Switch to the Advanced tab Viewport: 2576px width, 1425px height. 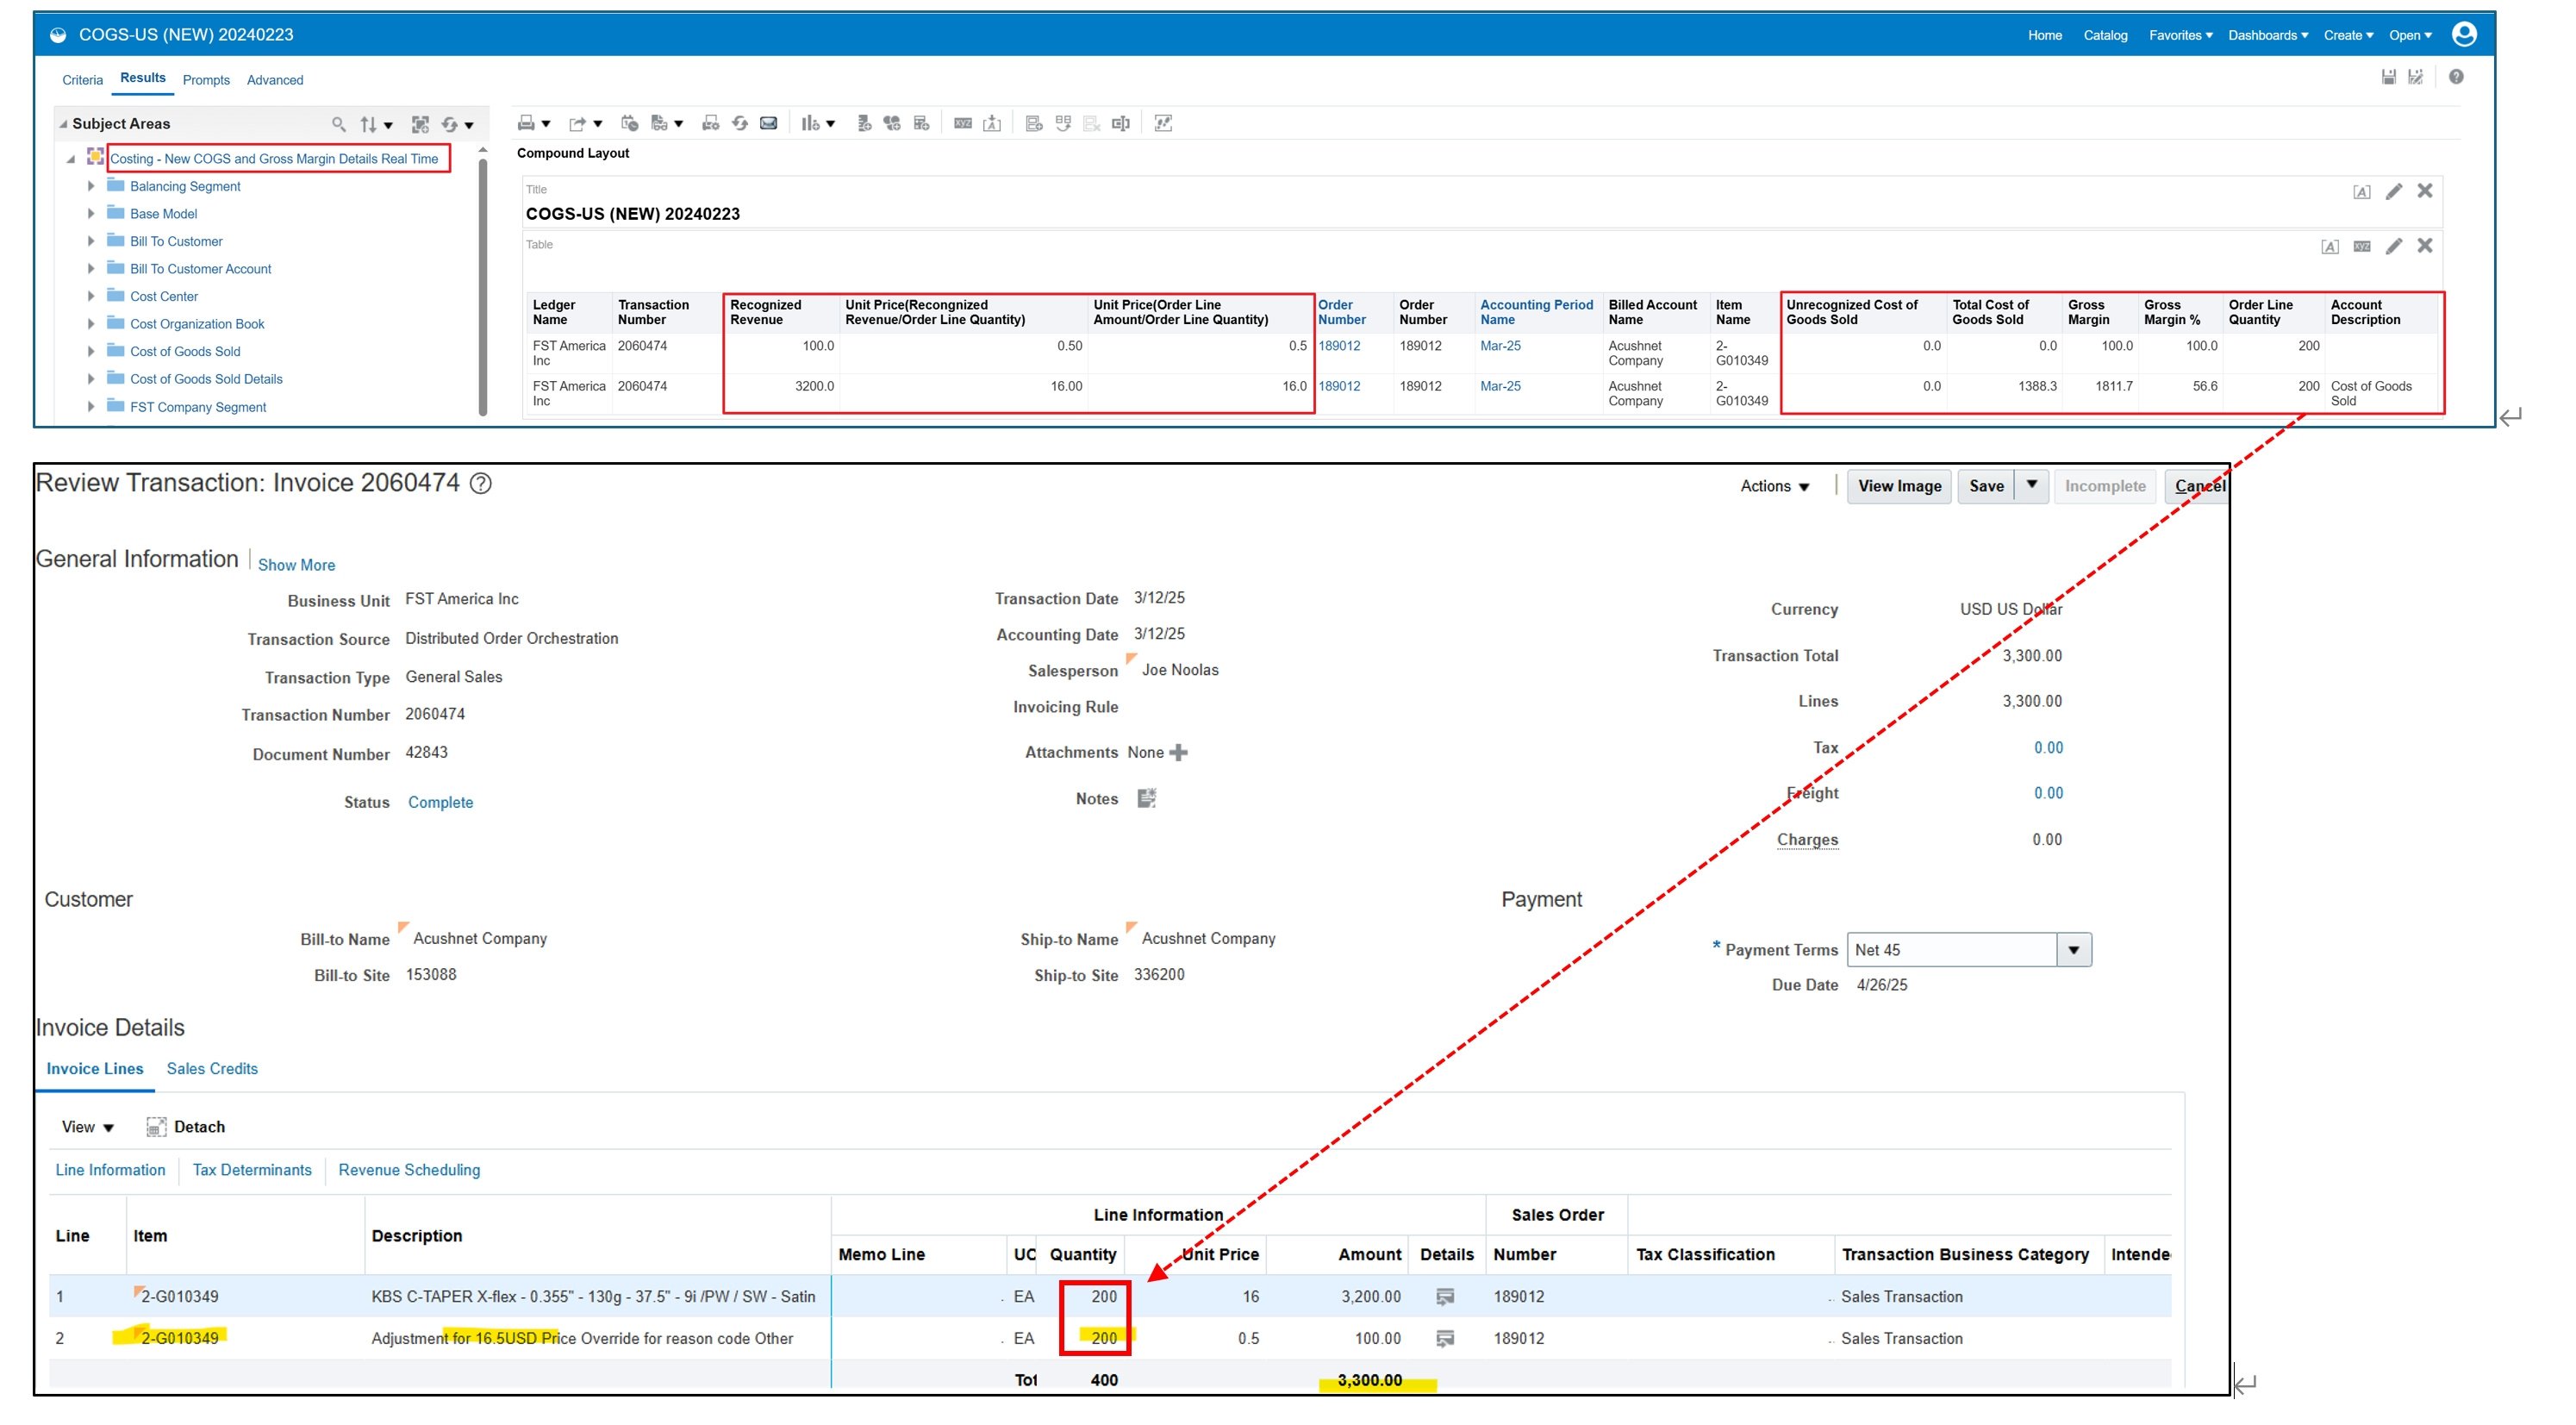coord(275,80)
